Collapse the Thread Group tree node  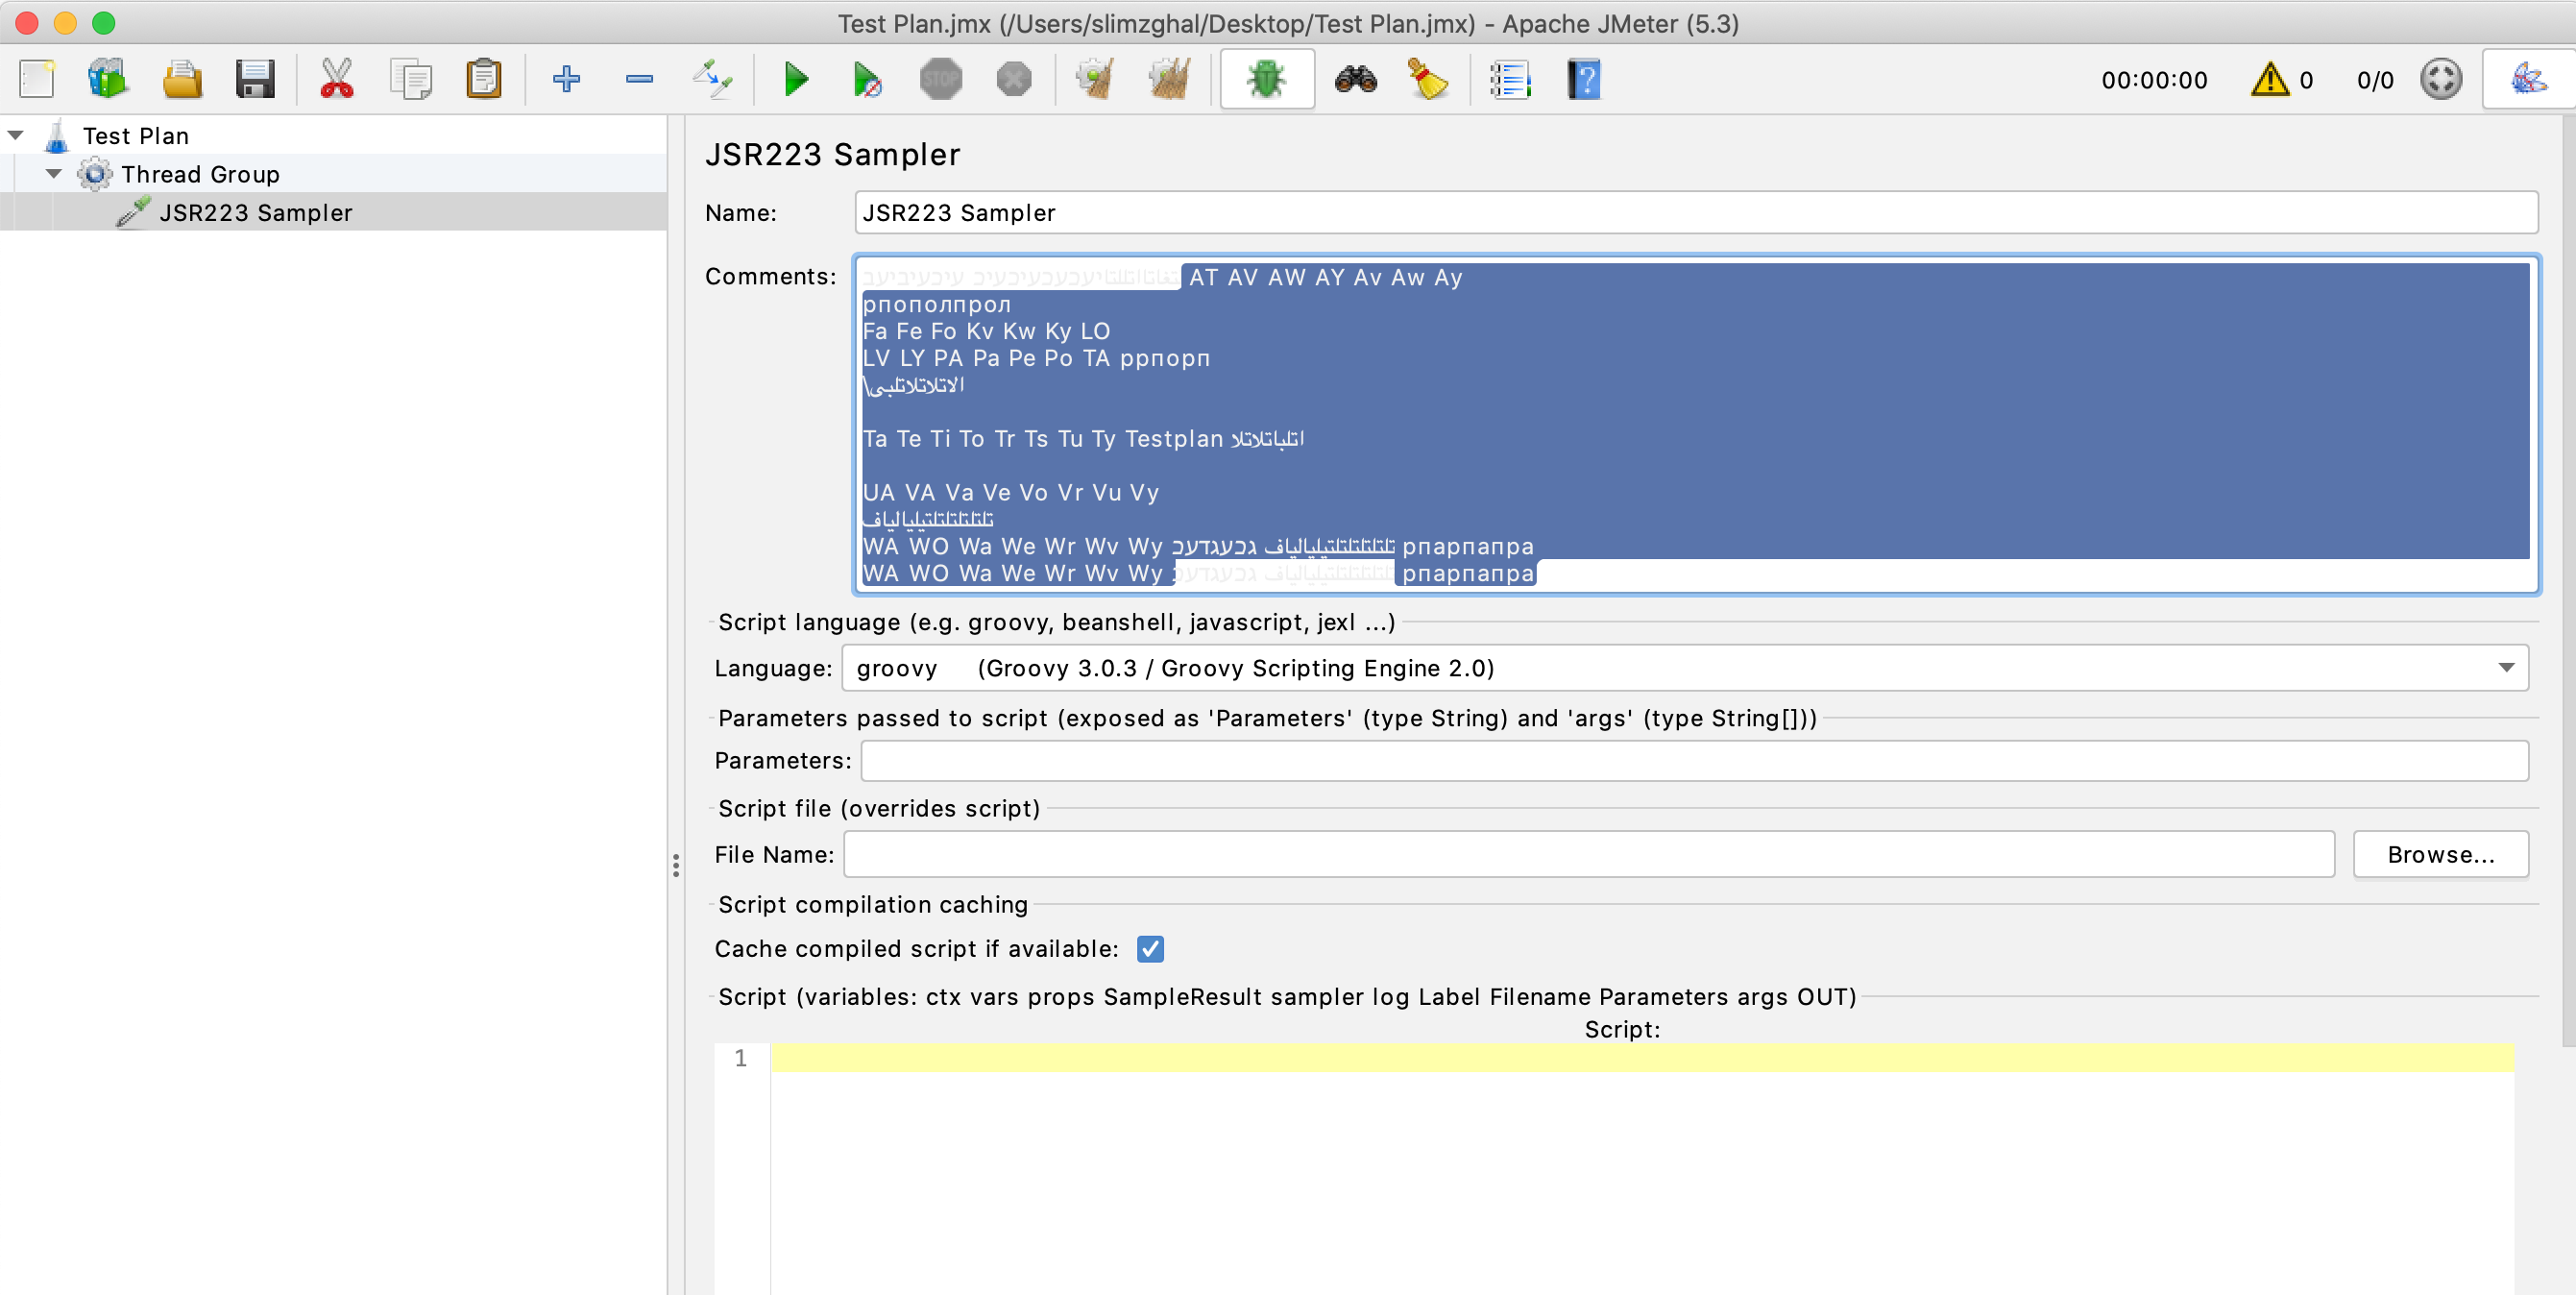54,173
